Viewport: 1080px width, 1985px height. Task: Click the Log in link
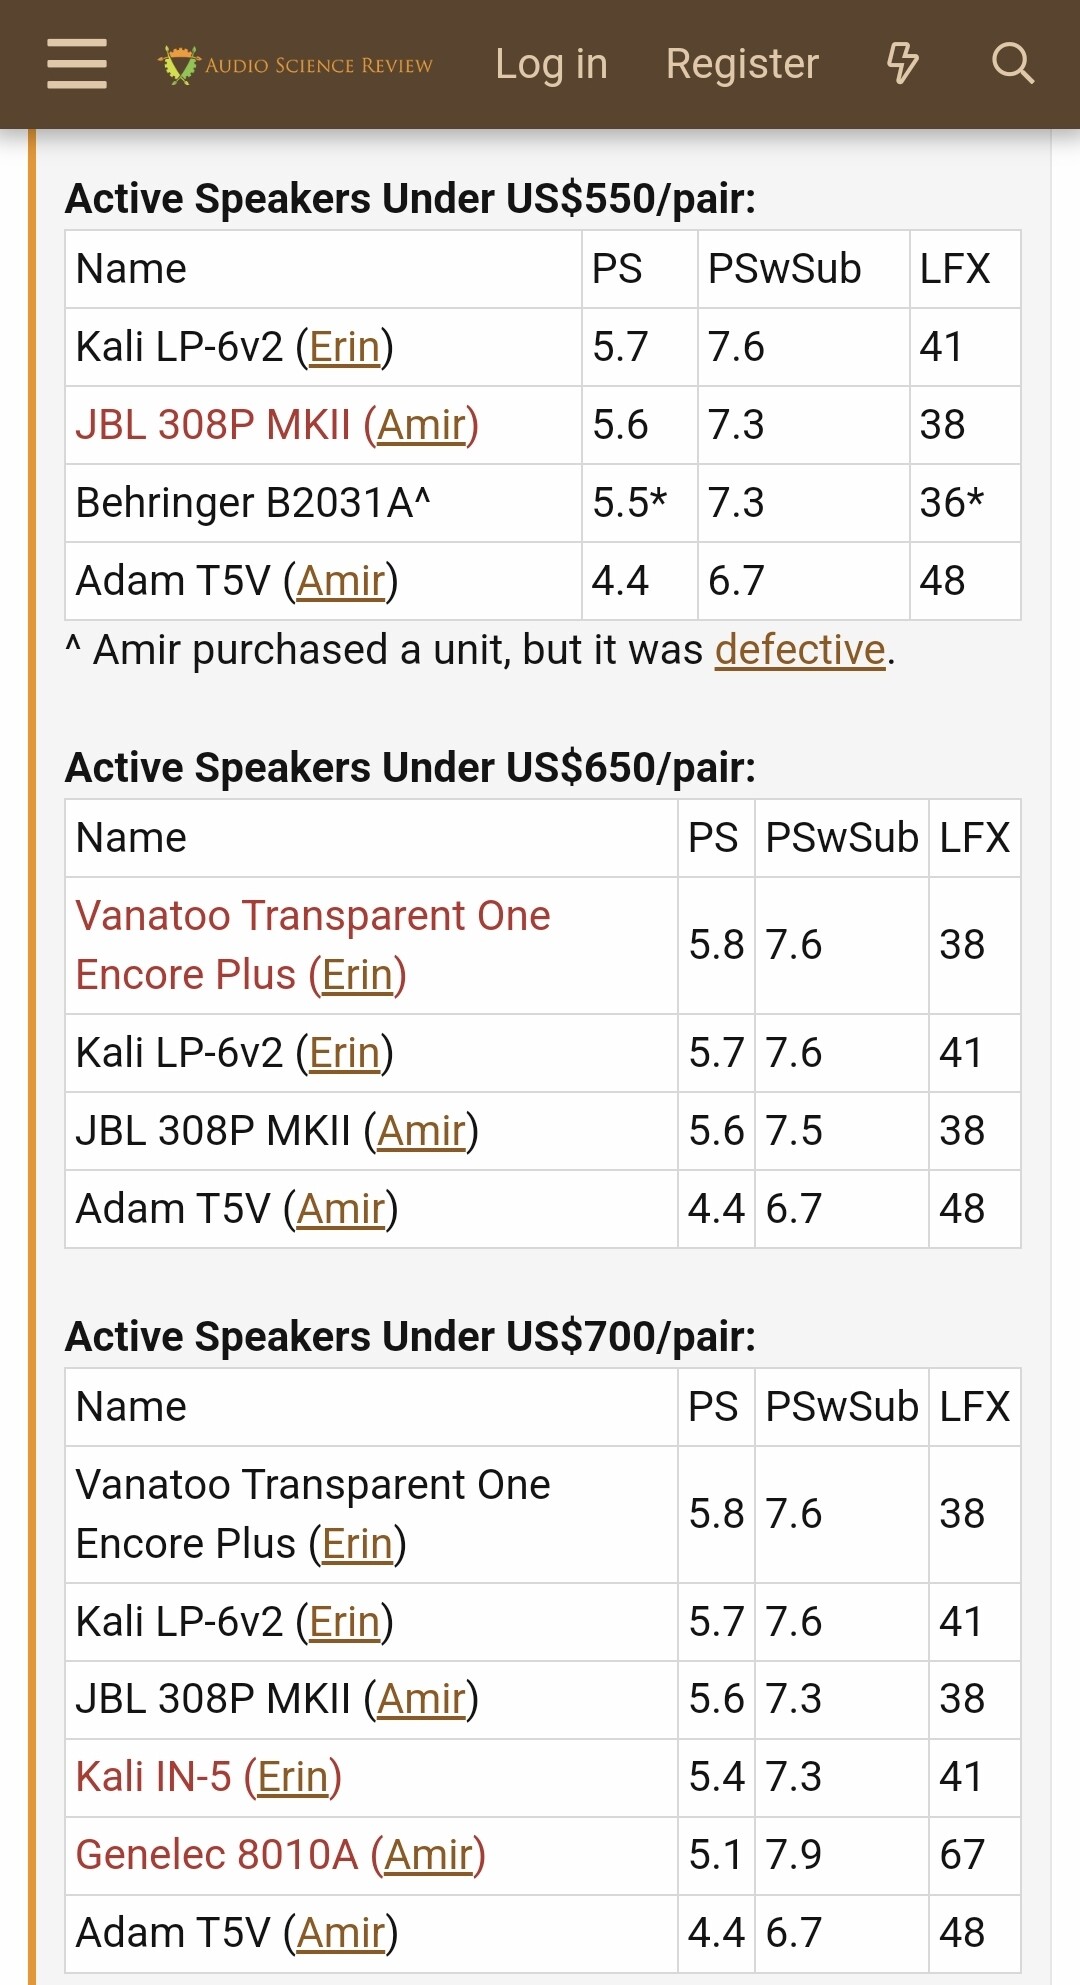(x=551, y=64)
